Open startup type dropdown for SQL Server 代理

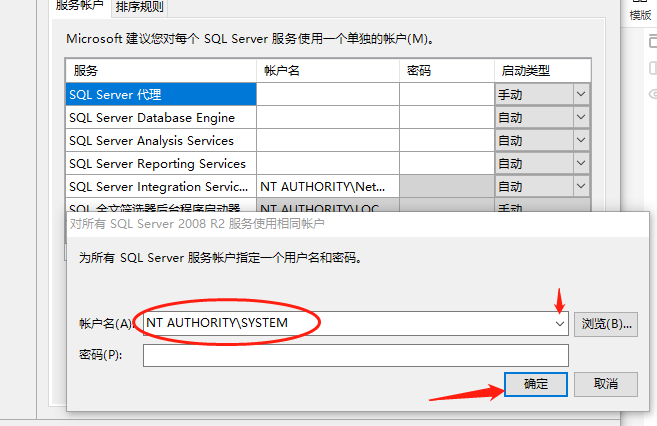581,94
